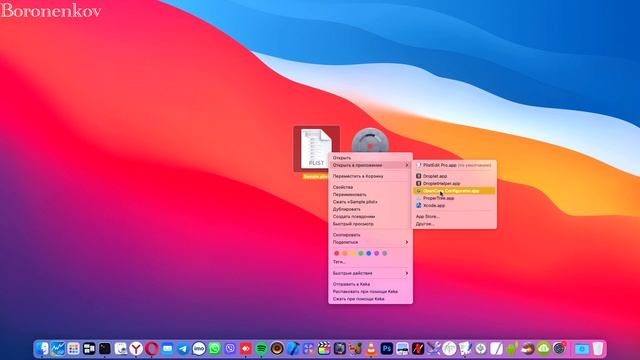
Task: Choose Создать псевдоним menu entry
Action: pos(370,216)
